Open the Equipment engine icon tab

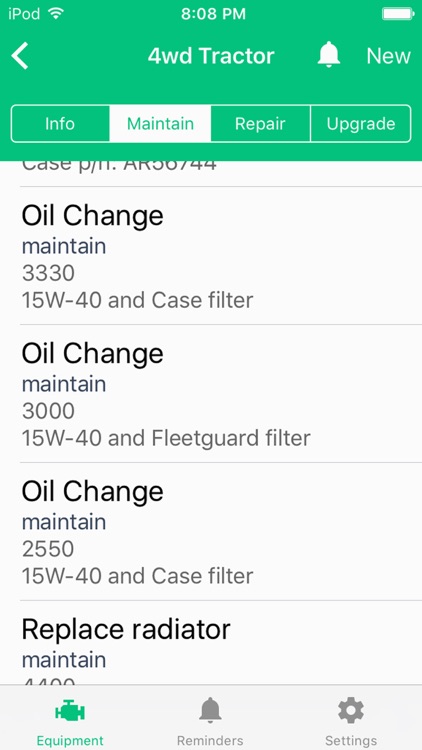(x=70, y=712)
